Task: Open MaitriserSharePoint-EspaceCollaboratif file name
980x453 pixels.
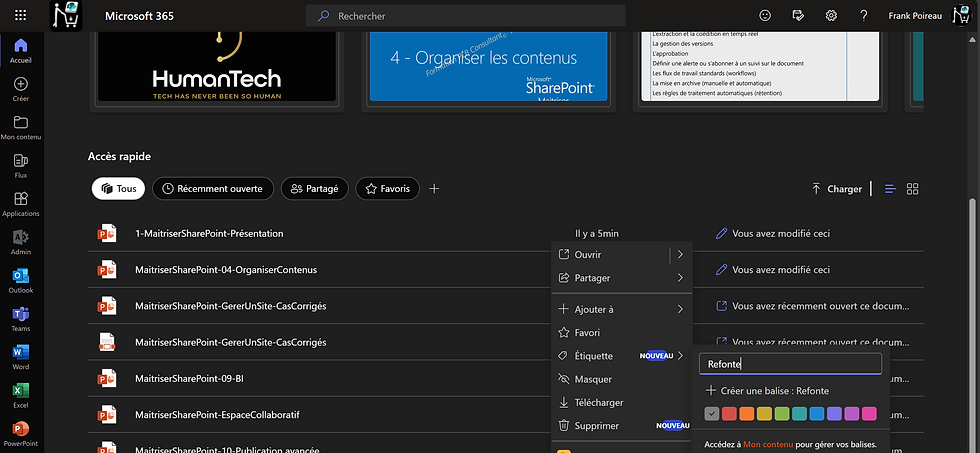Action: pos(218,415)
